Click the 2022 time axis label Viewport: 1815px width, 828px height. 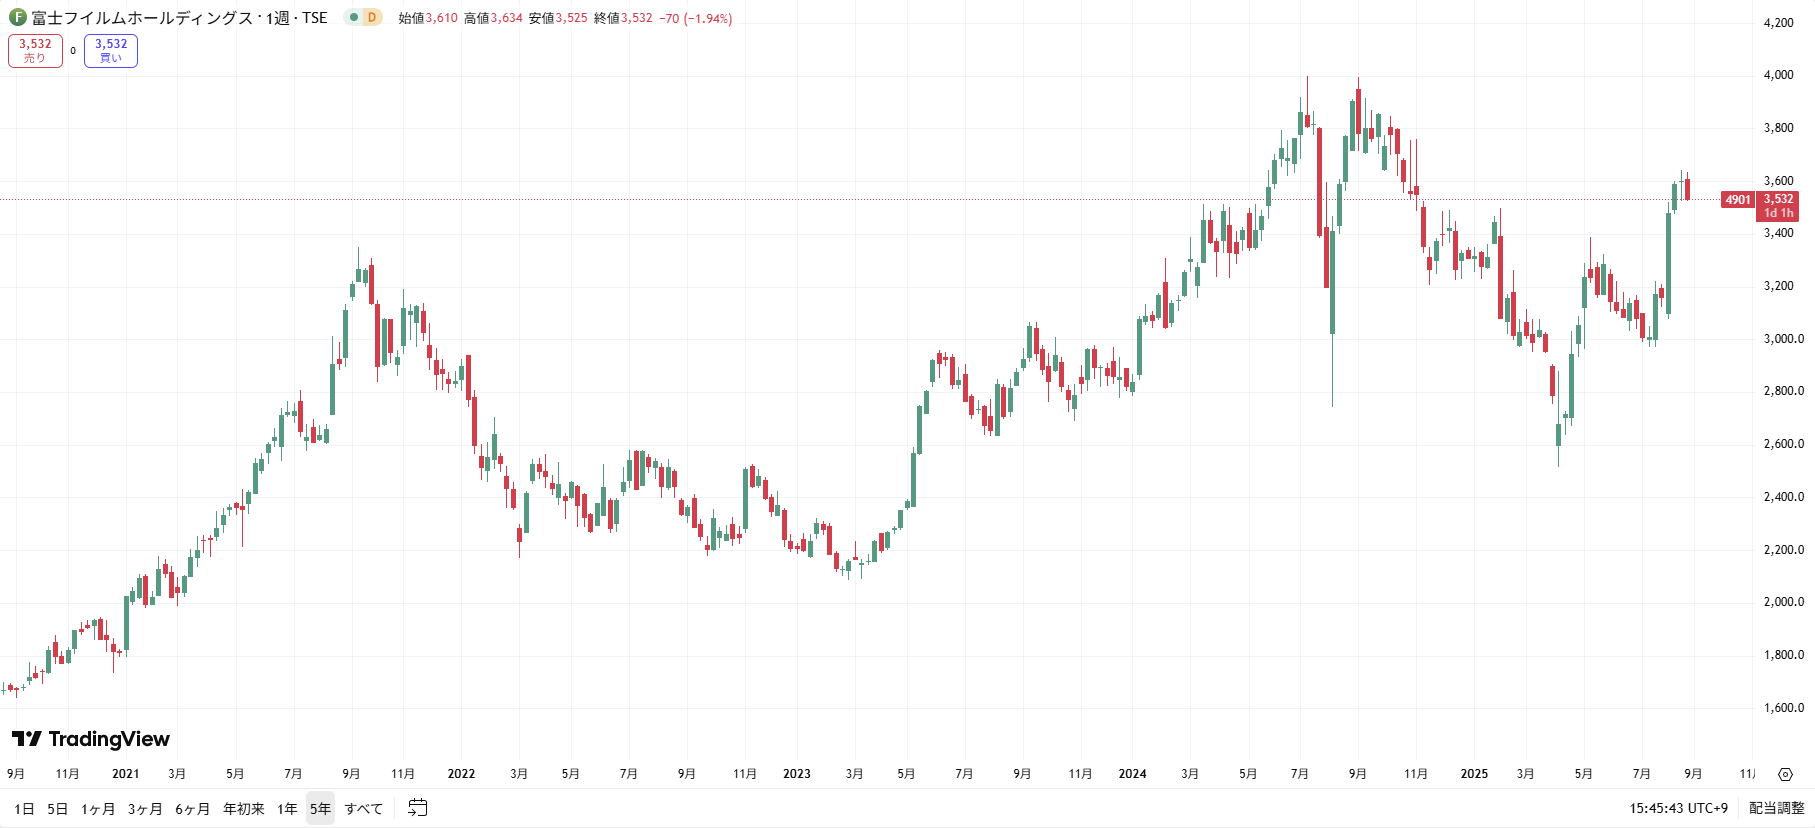click(x=461, y=774)
